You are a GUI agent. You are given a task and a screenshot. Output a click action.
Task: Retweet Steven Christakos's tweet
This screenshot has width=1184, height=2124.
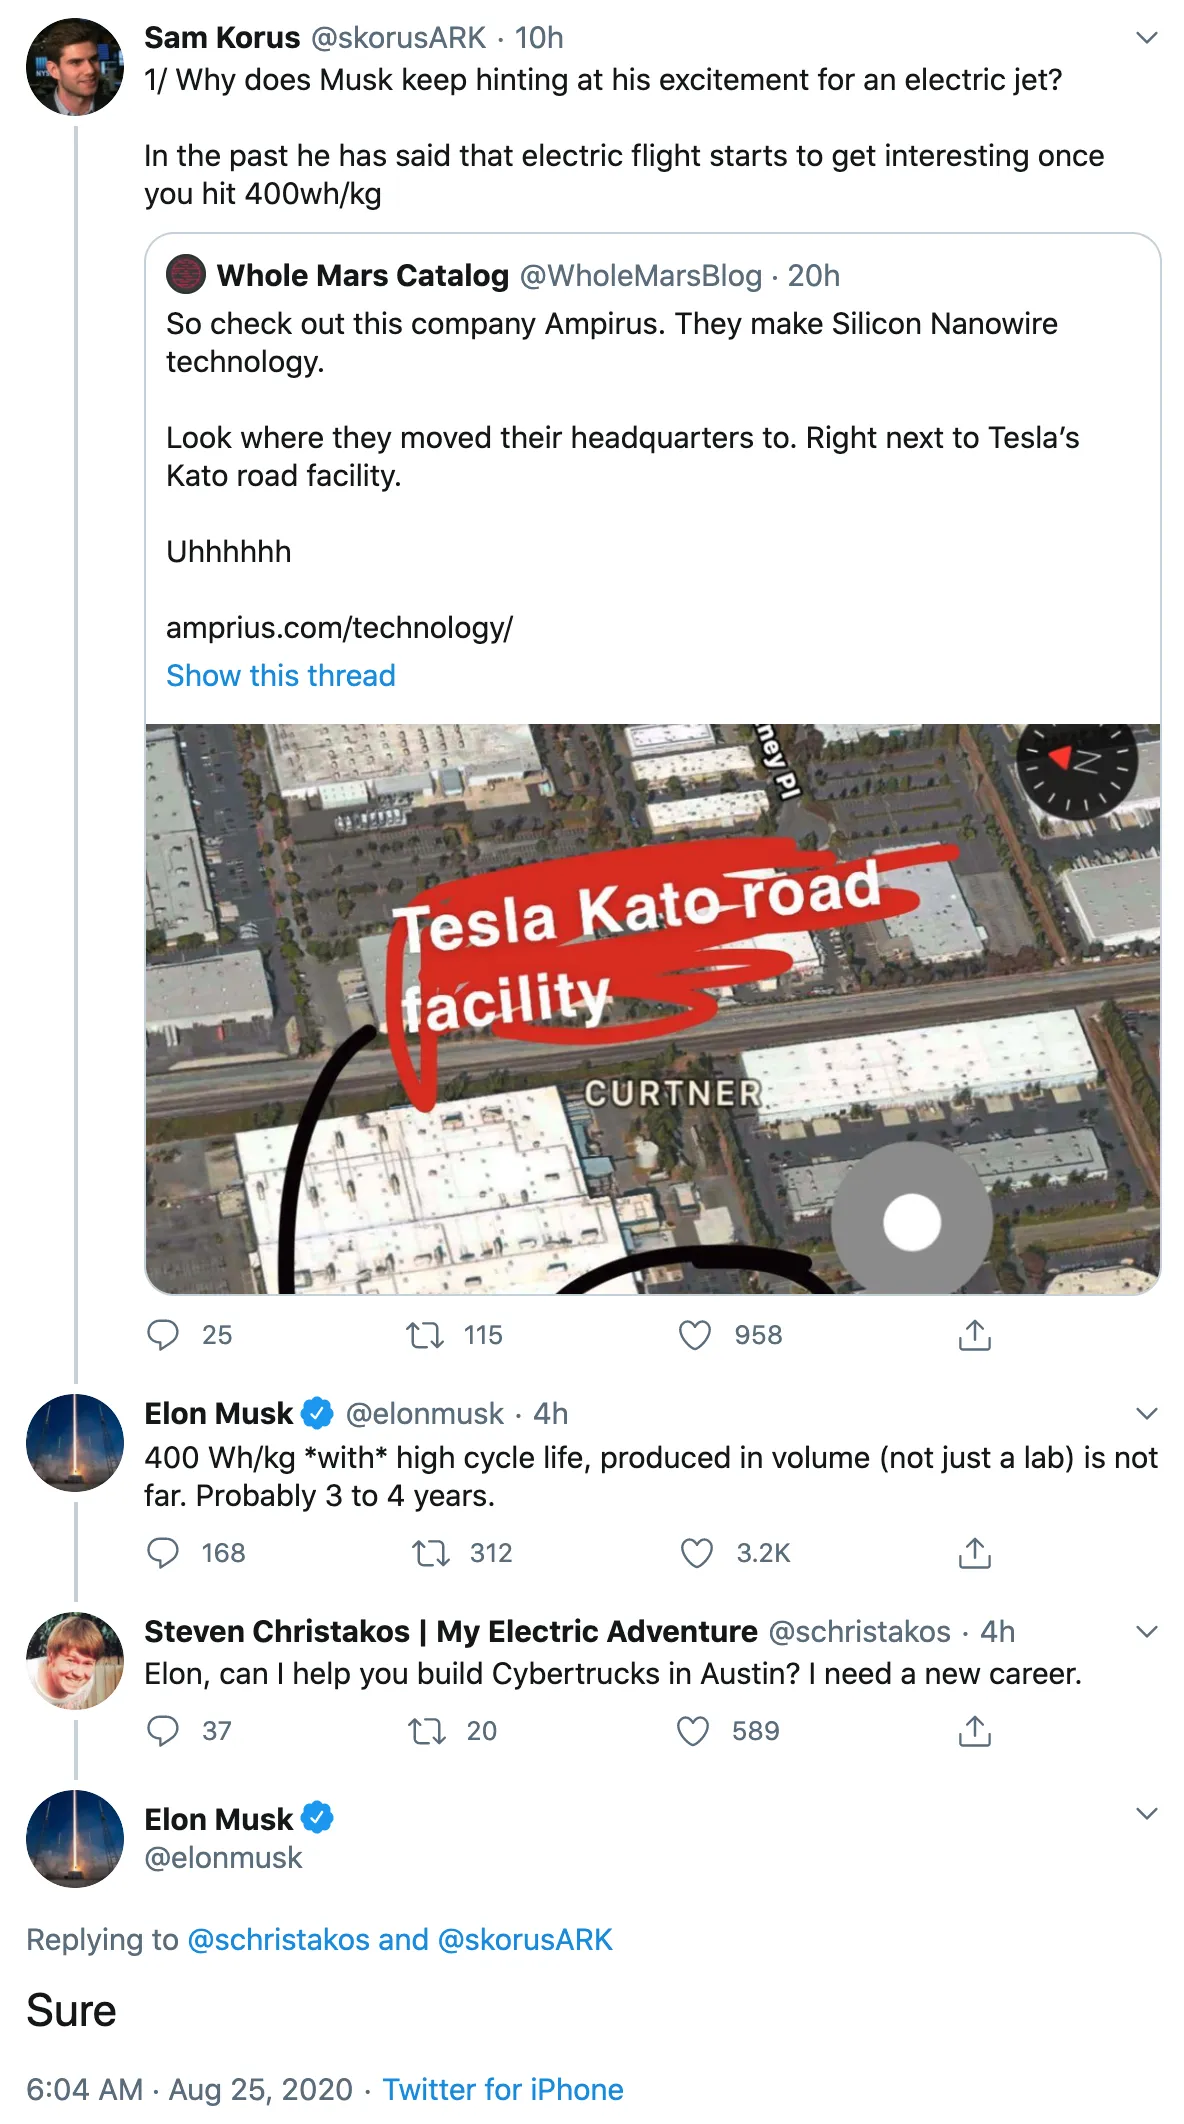click(427, 1731)
